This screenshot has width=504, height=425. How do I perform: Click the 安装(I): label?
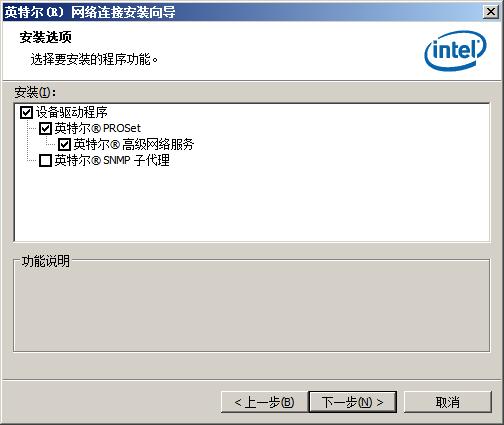point(35,92)
